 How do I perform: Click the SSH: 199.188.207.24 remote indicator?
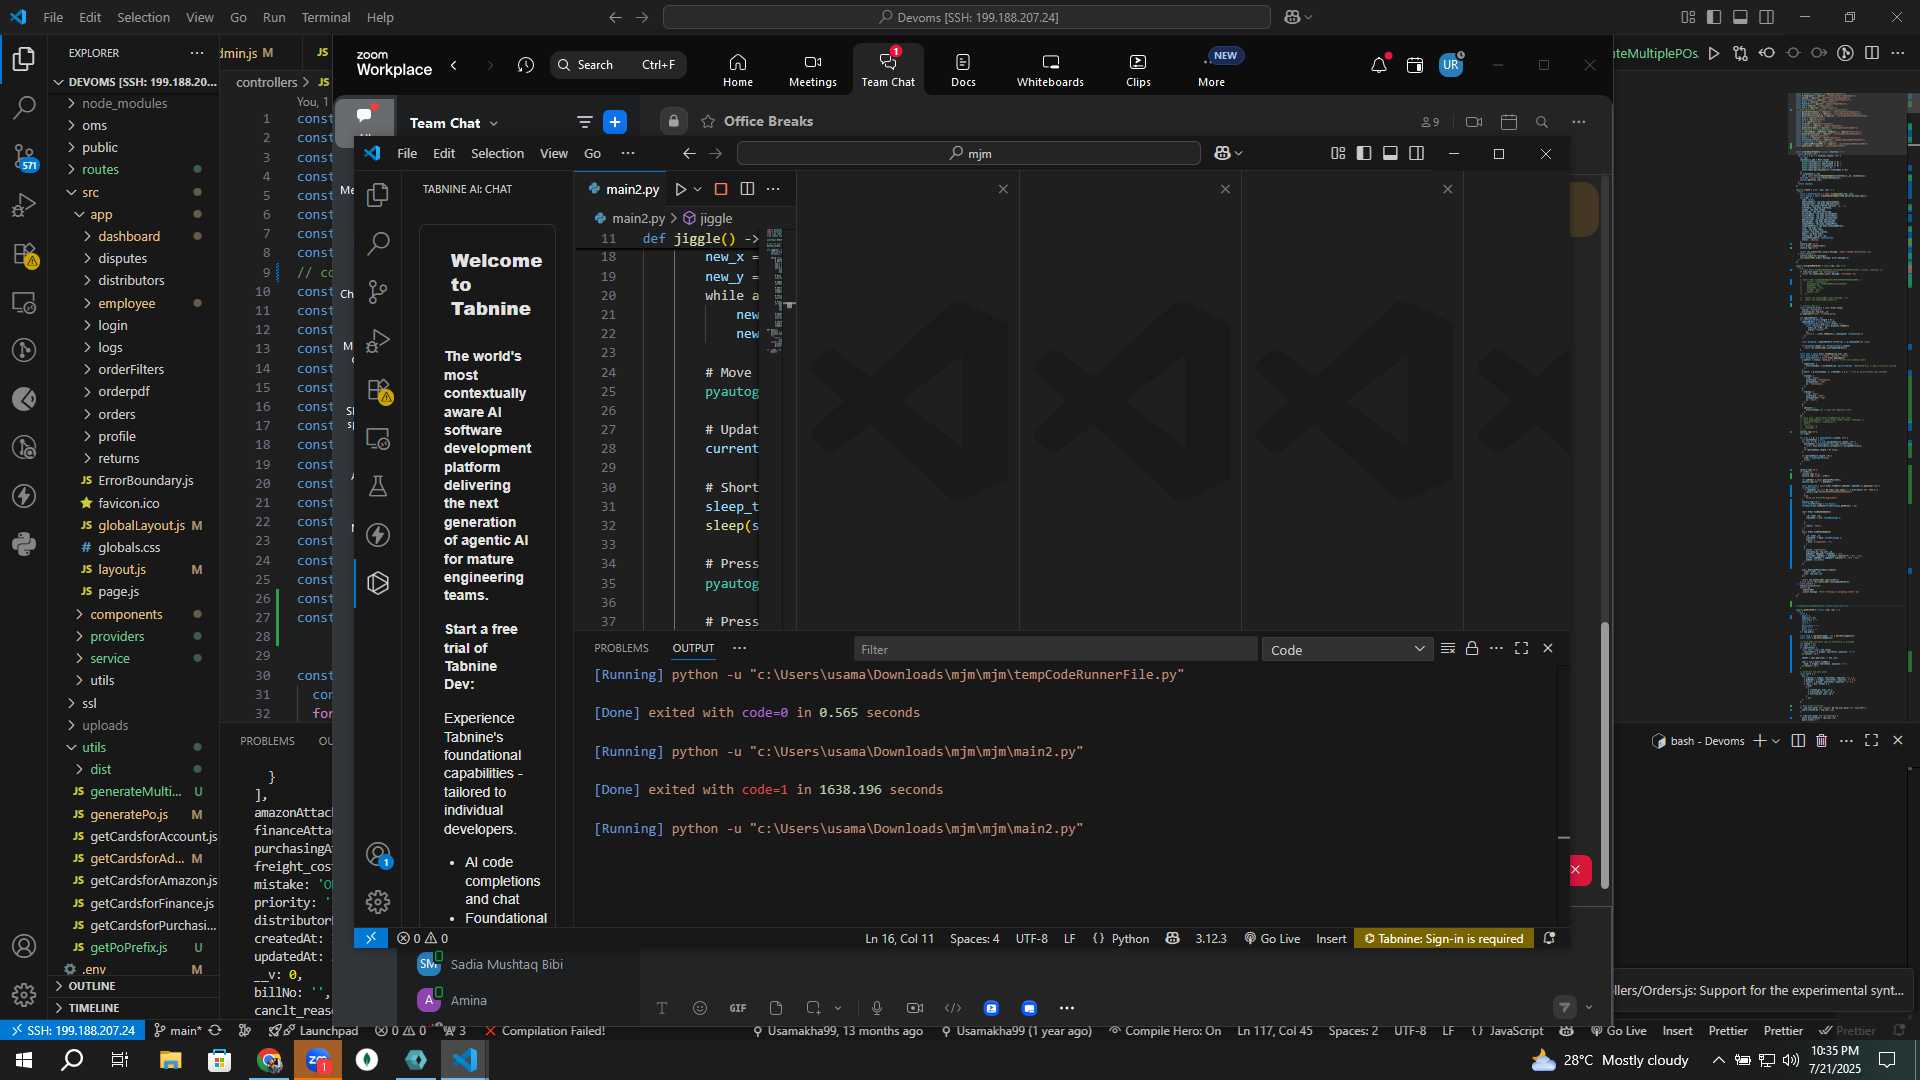(72, 1030)
